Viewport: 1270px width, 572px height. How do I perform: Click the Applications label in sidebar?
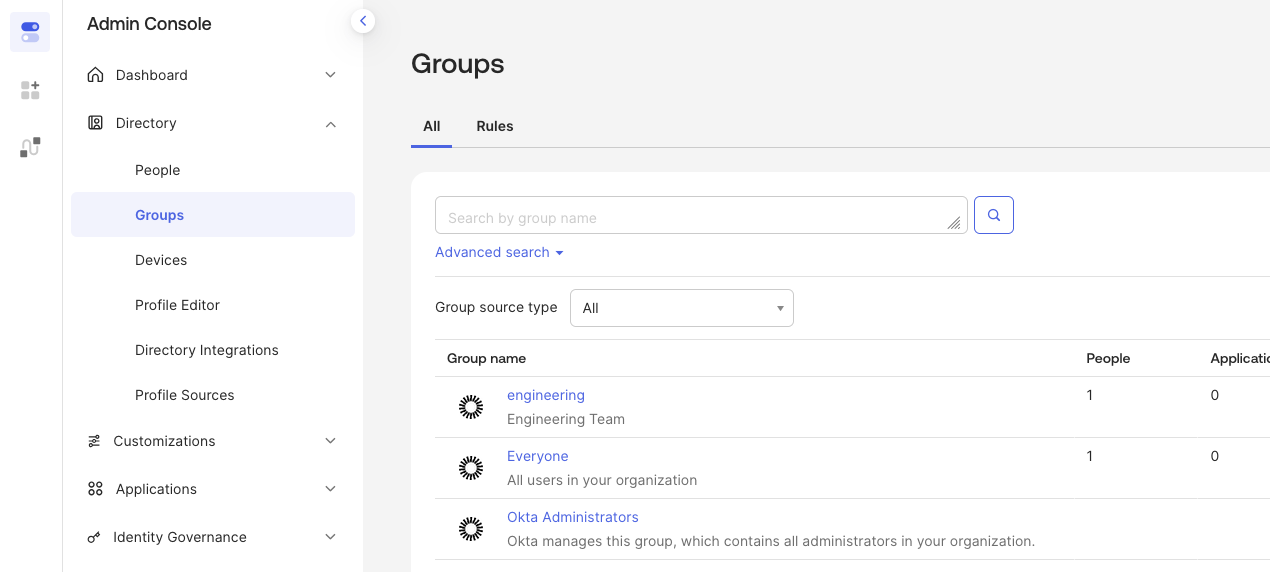point(156,489)
